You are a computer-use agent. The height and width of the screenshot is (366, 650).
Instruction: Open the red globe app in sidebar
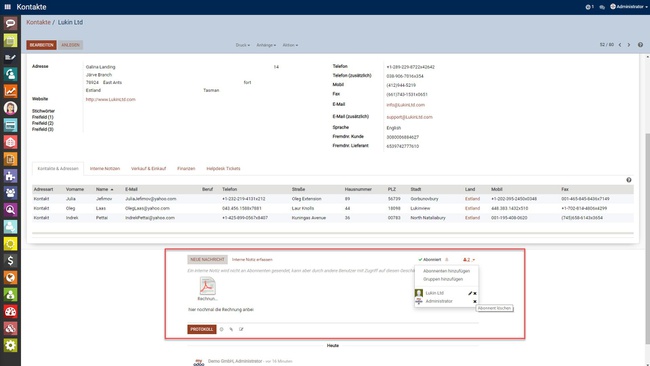click(10, 142)
